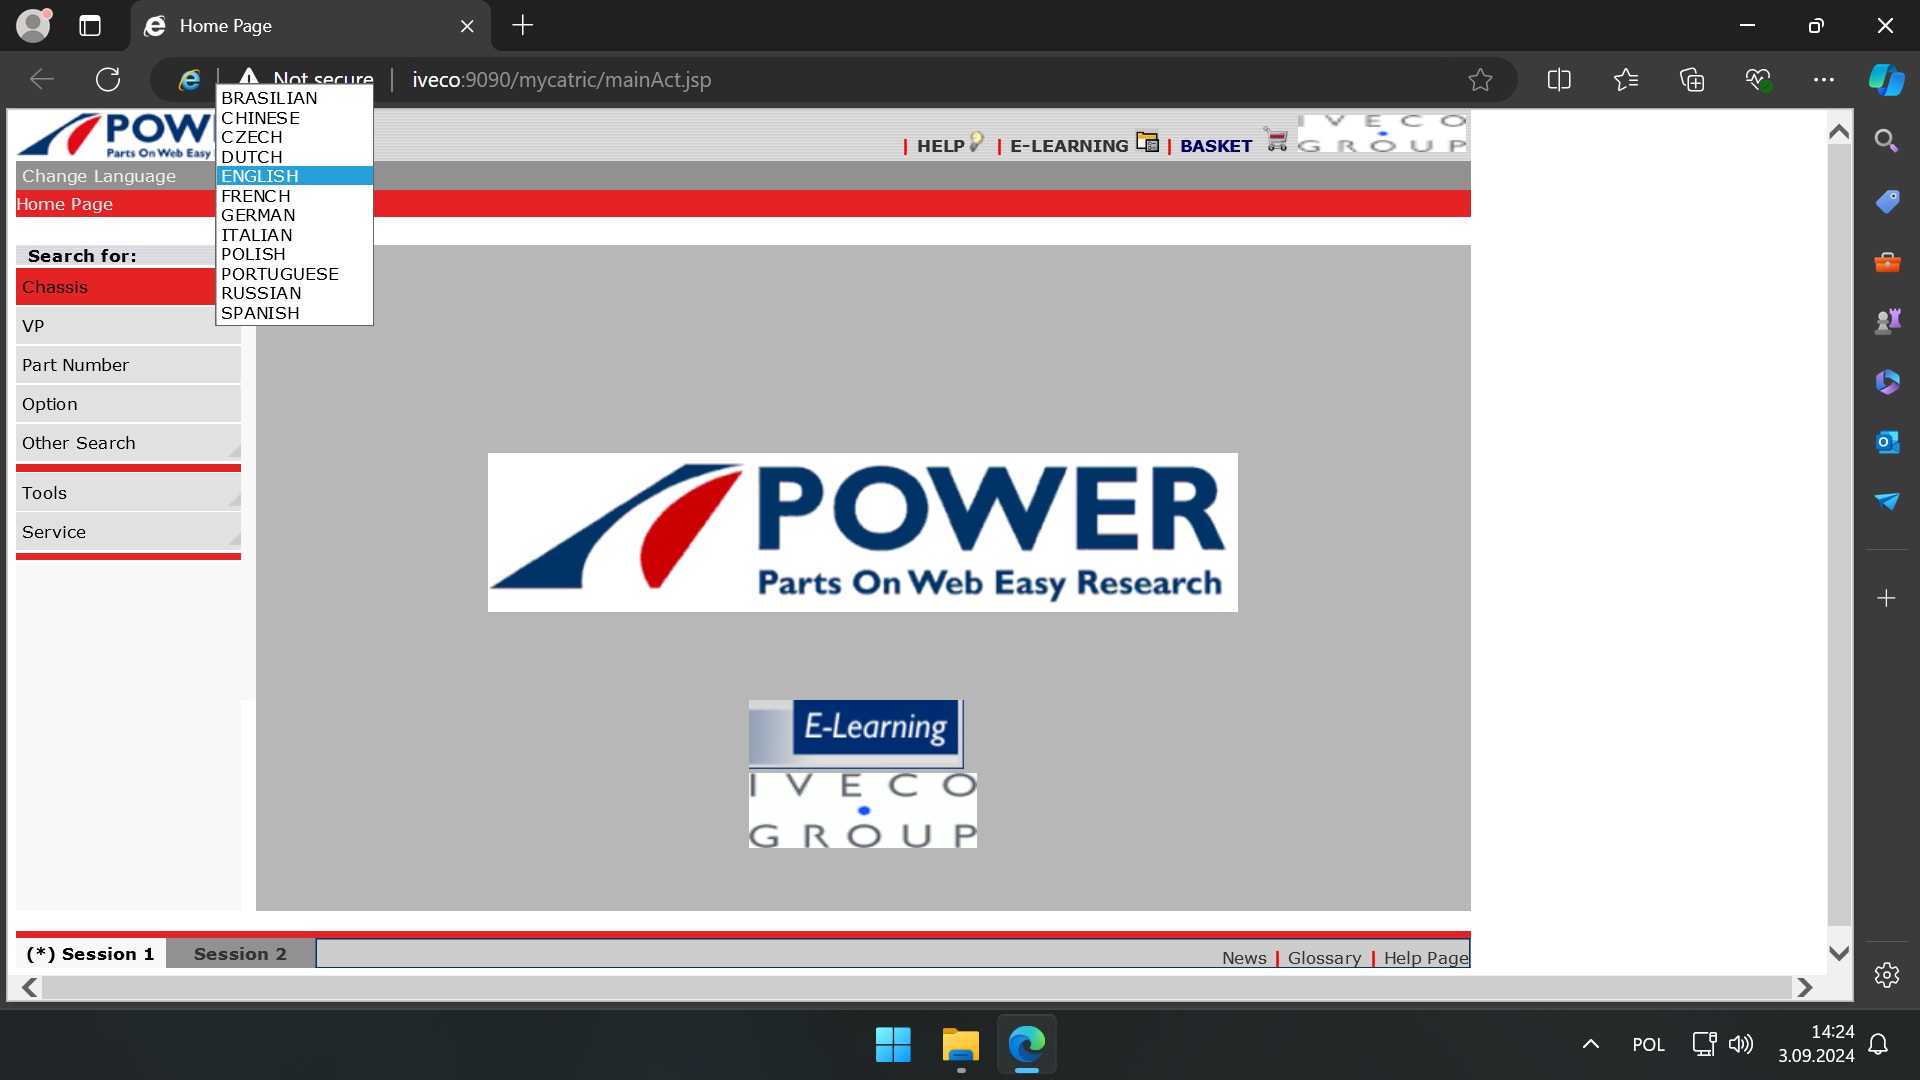
Task: Open the Help Page link
Action: pos(1426,958)
